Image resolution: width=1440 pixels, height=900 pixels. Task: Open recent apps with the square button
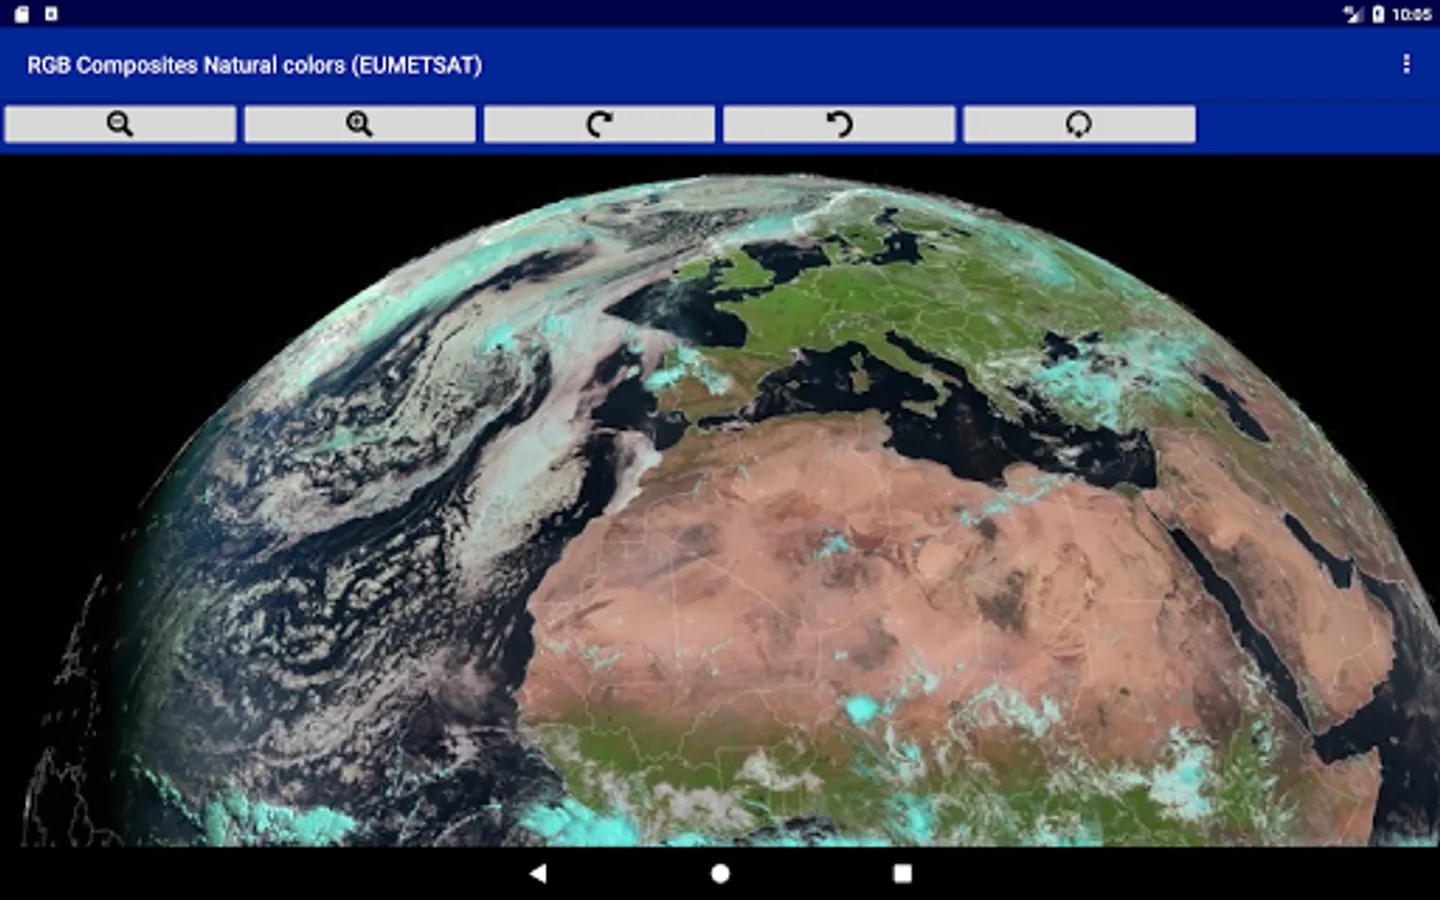(x=902, y=873)
